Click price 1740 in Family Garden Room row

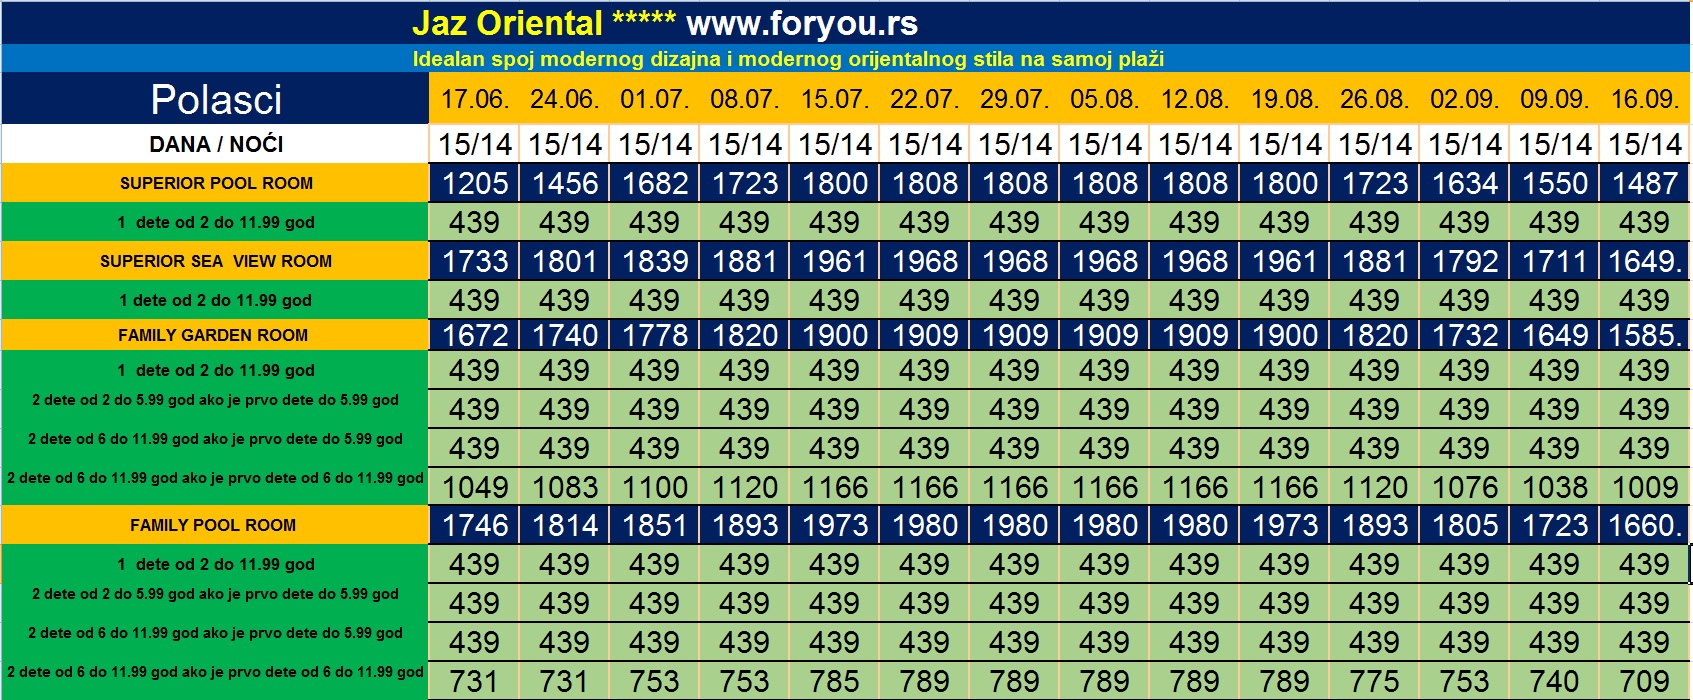click(565, 335)
